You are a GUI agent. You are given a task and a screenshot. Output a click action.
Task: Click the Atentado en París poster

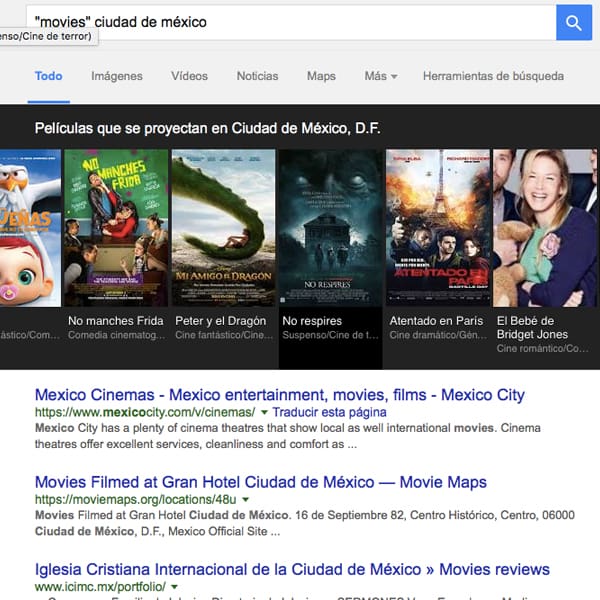coord(437,228)
